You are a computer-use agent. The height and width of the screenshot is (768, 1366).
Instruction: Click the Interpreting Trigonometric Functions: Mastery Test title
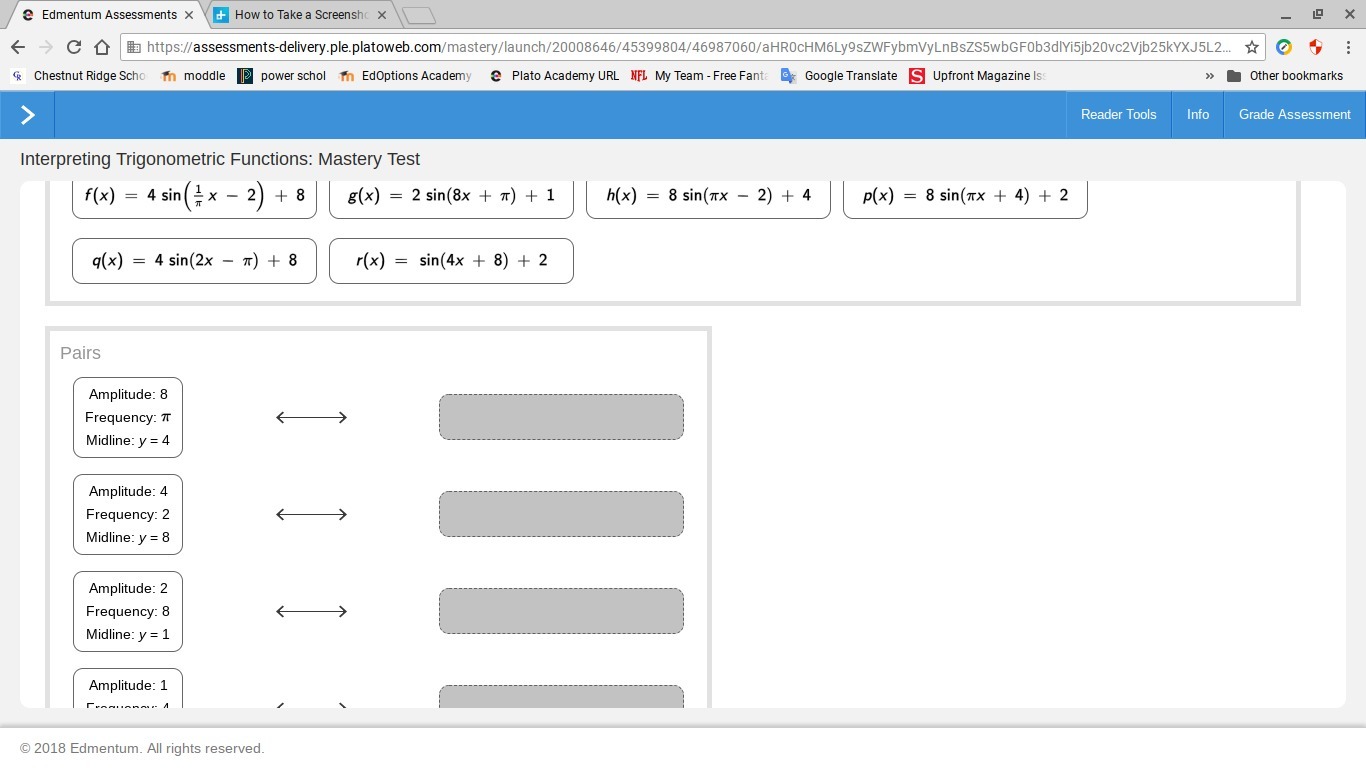pos(220,159)
